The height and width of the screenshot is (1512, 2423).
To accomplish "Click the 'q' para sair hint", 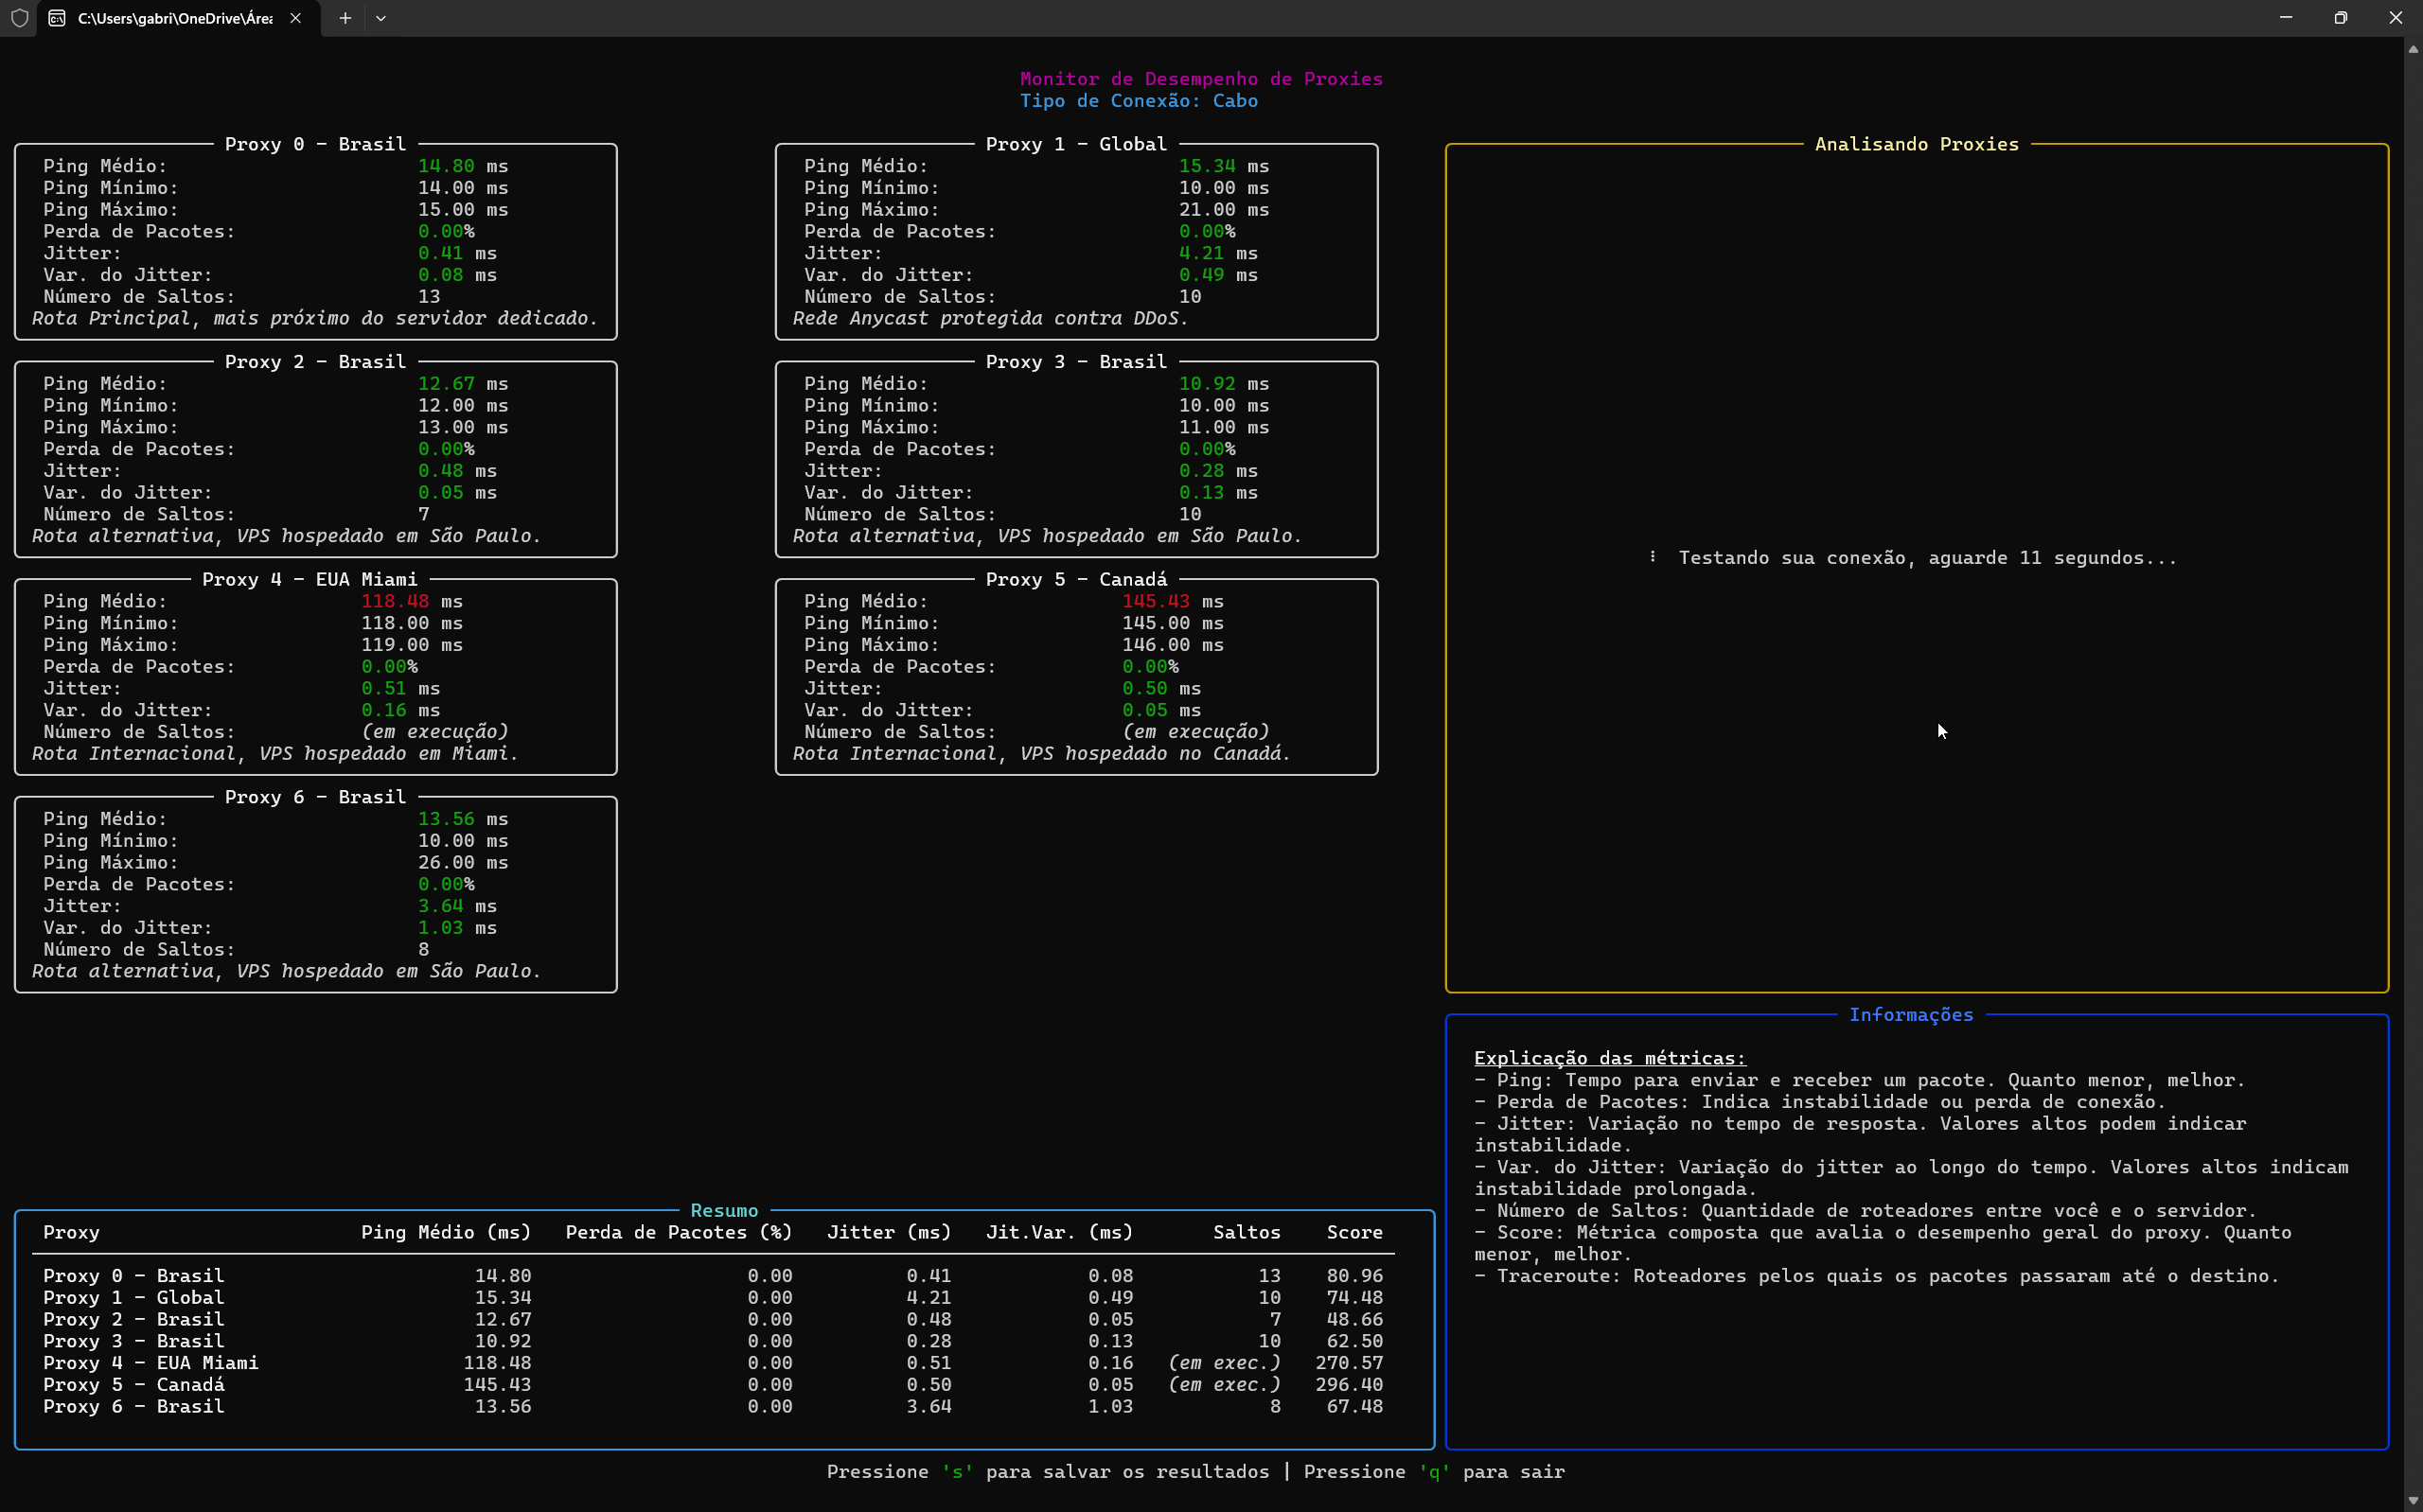I will [1434, 1472].
